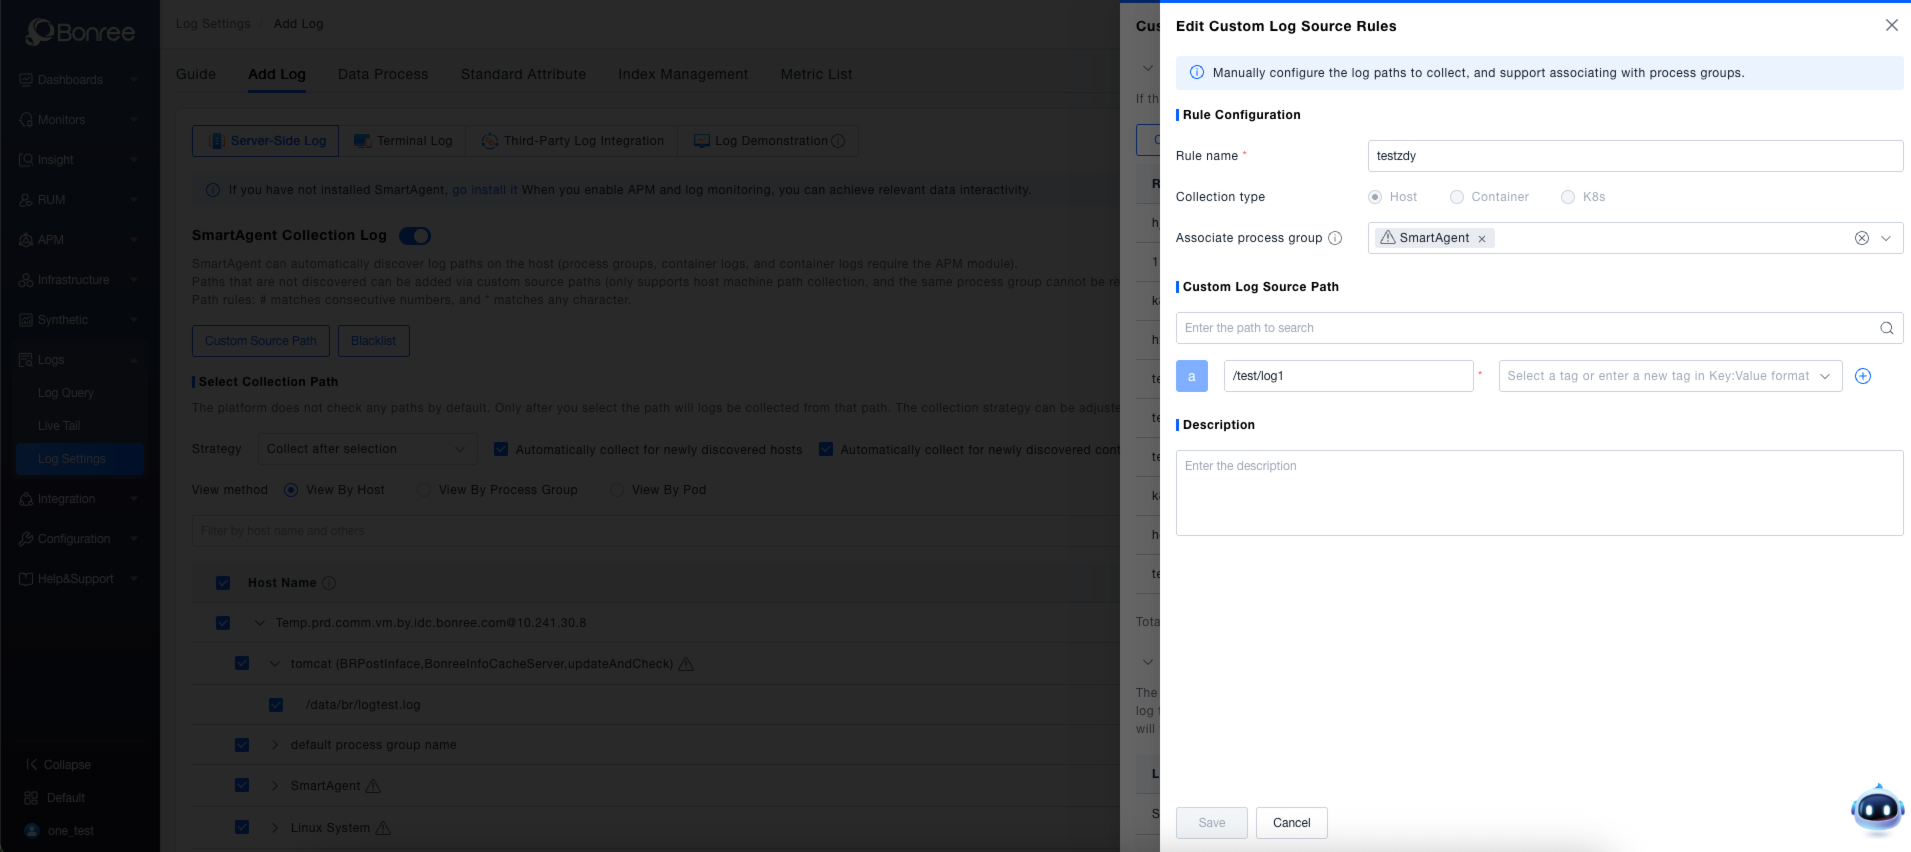Open the Index Management tab
The width and height of the screenshot is (1911, 852).
pos(682,74)
